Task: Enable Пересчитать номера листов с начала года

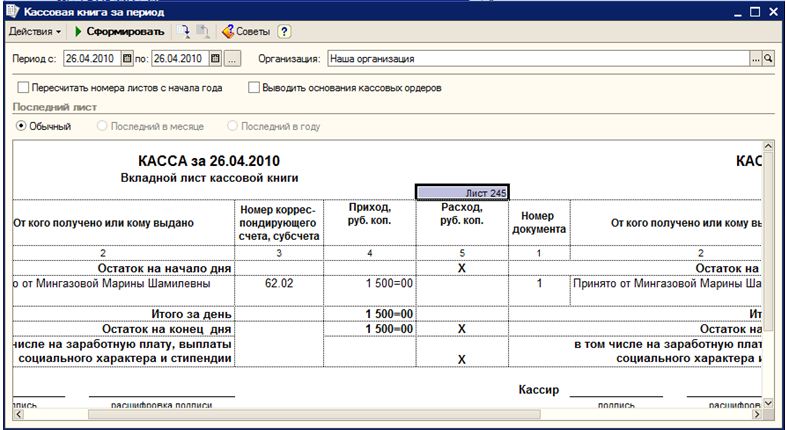Action: click(23, 88)
